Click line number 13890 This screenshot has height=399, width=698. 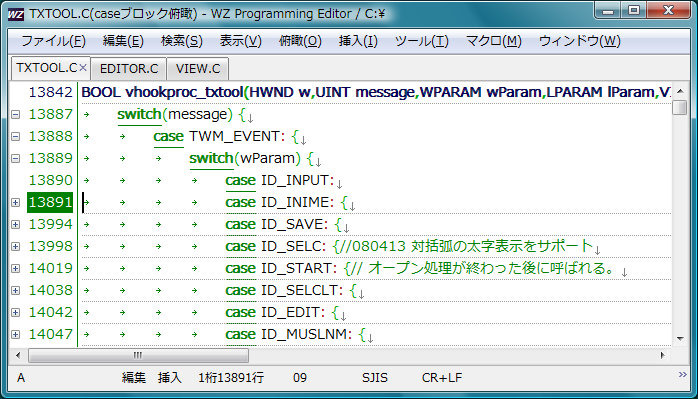pyautogui.click(x=50, y=180)
